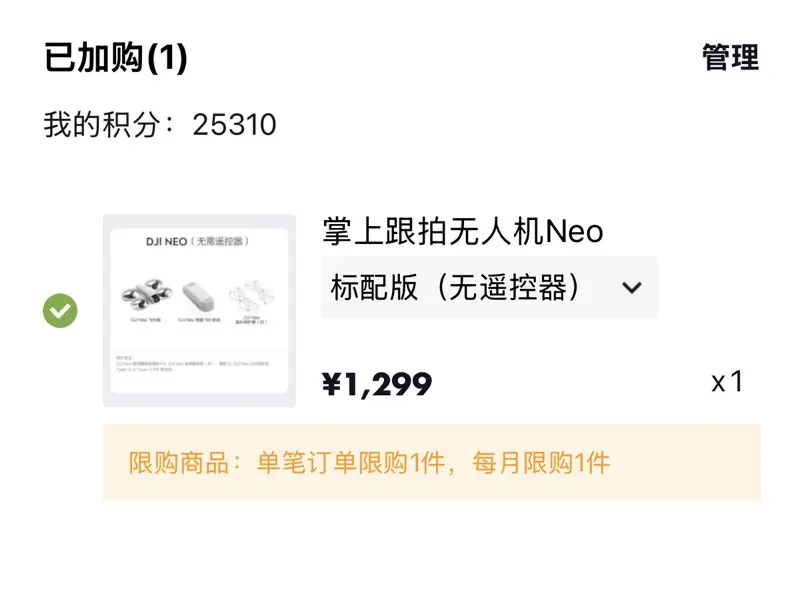This screenshot has width=802, height=601.
Task: Uncheck the green item selection checkmark
Action: click(60, 310)
